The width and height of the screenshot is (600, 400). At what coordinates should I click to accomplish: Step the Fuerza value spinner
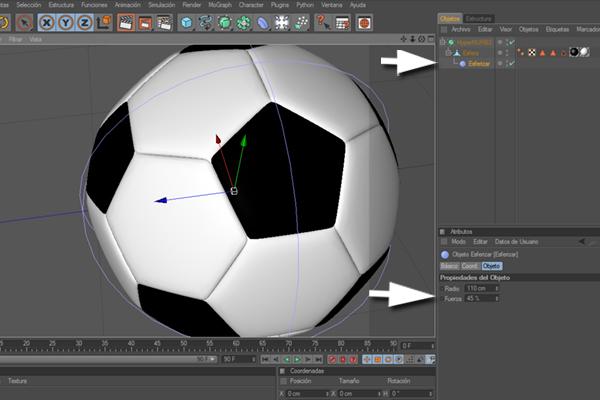pyautogui.click(x=497, y=299)
